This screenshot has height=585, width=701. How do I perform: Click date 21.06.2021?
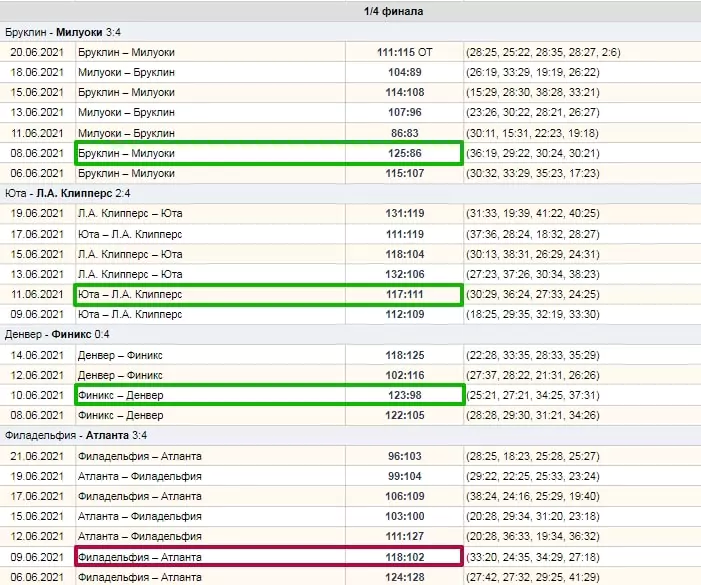tap(37, 457)
